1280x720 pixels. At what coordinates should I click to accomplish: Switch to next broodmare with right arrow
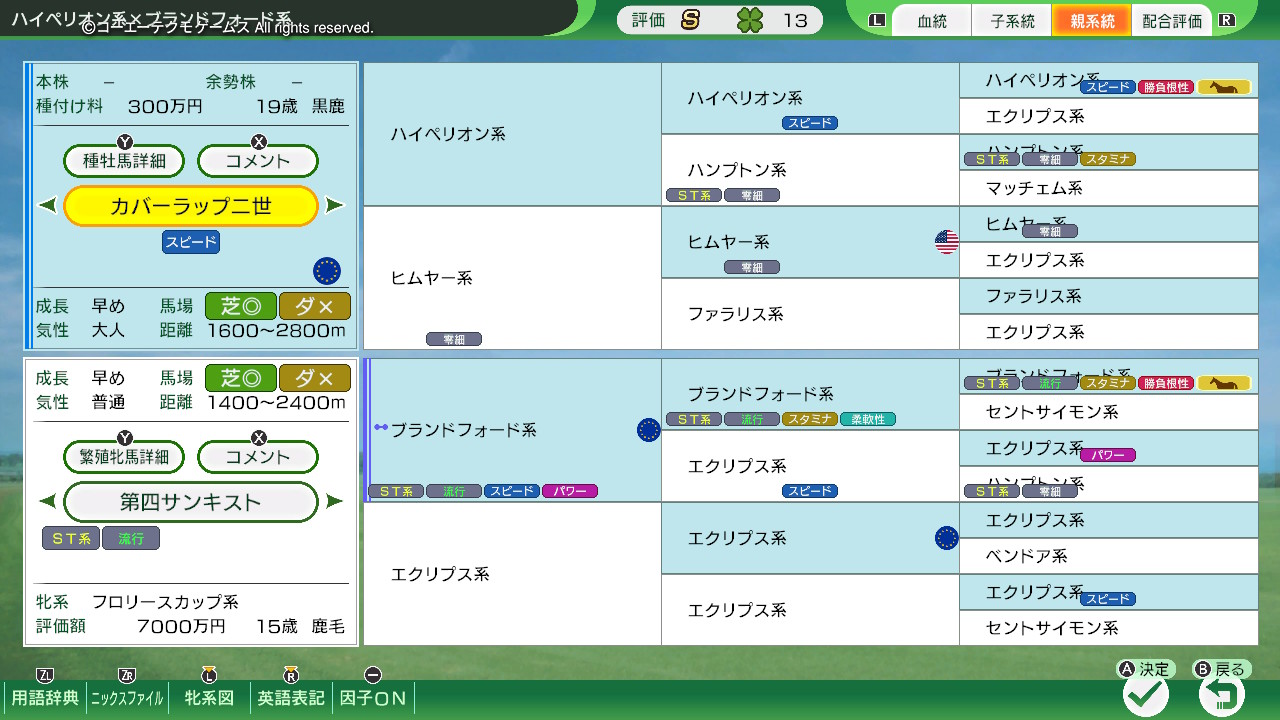tap(335, 502)
